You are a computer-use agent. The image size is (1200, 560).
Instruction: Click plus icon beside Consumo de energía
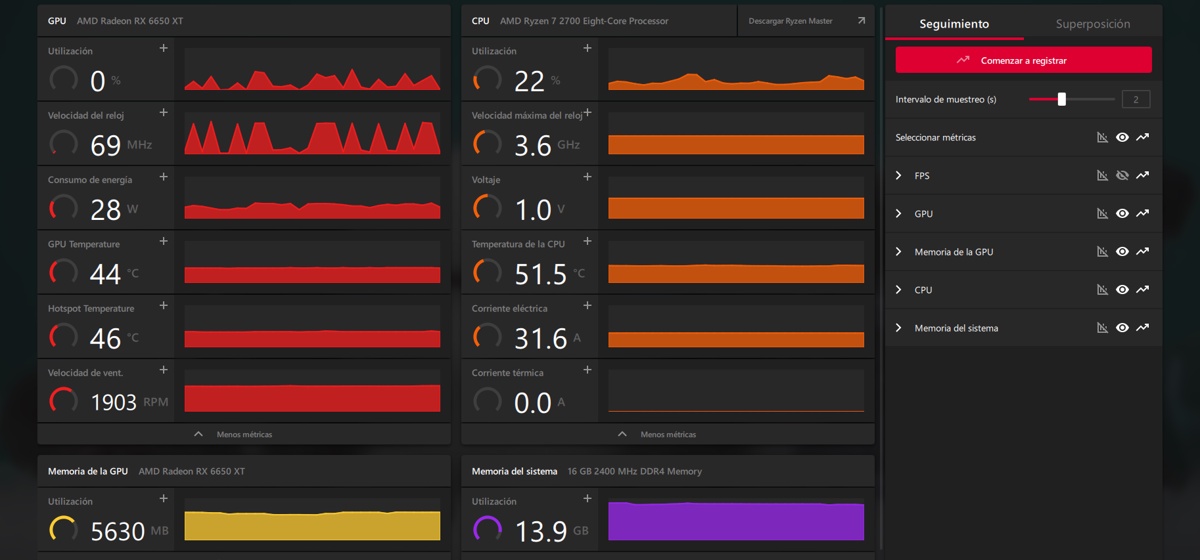pos(164,176)
